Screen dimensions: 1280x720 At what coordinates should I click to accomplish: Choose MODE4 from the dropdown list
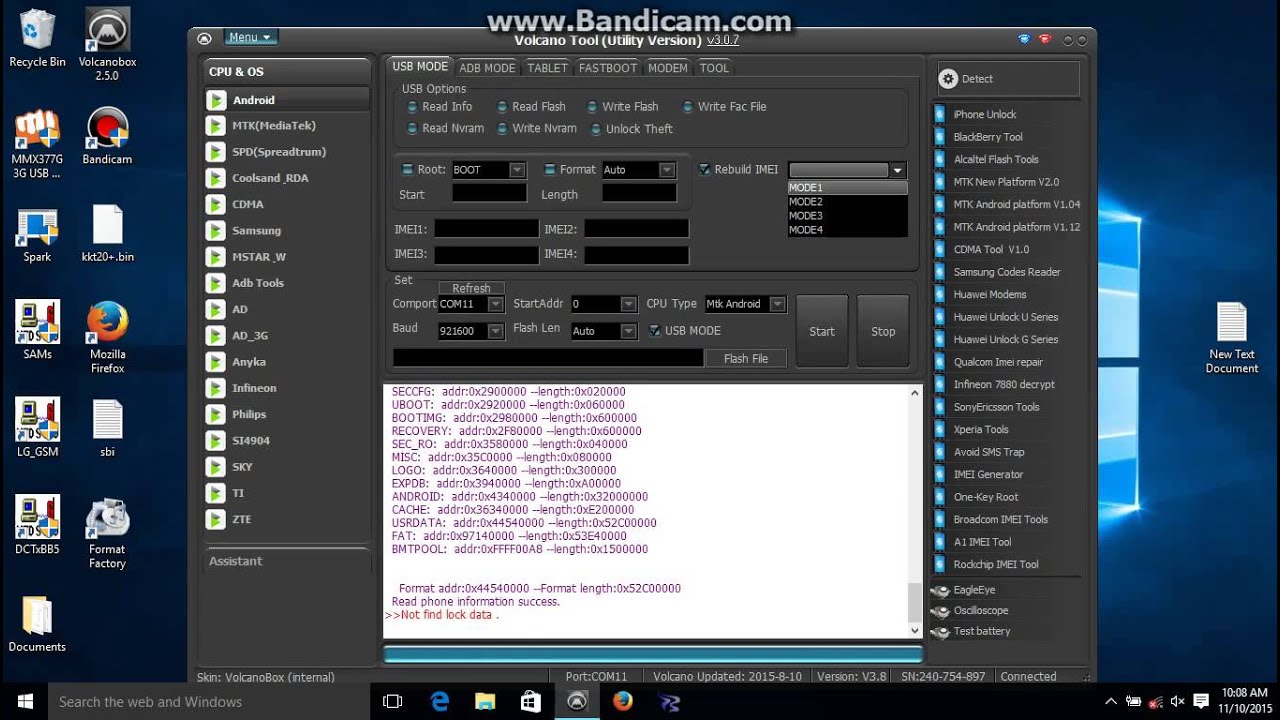(x=847, y=230)
